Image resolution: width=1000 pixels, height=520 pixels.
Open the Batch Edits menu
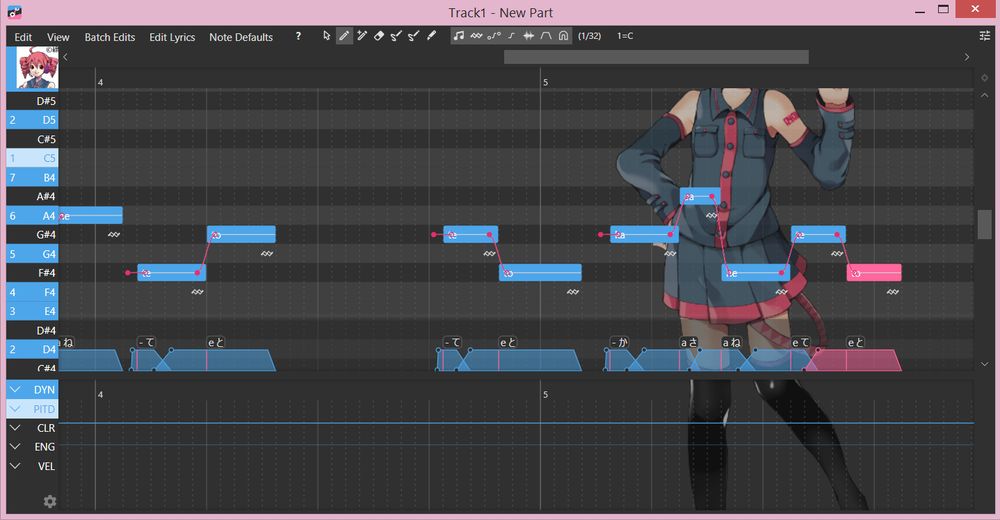(110, 37)
